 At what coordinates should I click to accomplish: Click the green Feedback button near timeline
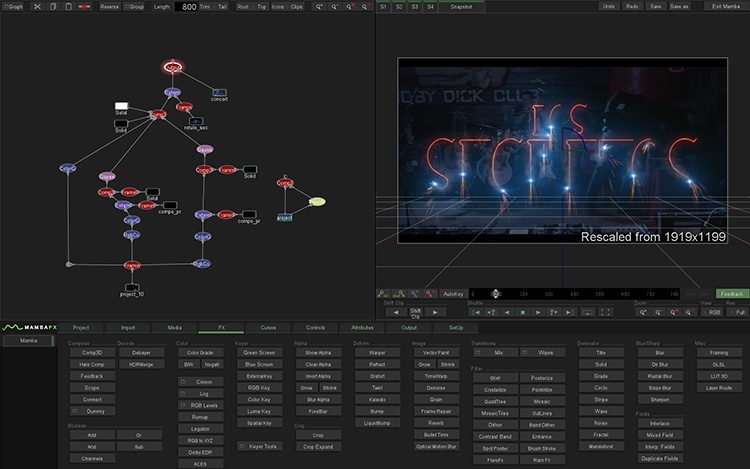[x=731, y=294]
